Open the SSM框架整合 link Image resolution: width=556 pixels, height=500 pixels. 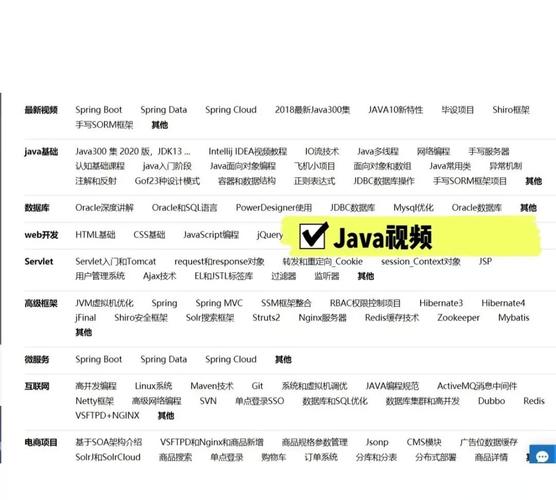click(286, 303)
